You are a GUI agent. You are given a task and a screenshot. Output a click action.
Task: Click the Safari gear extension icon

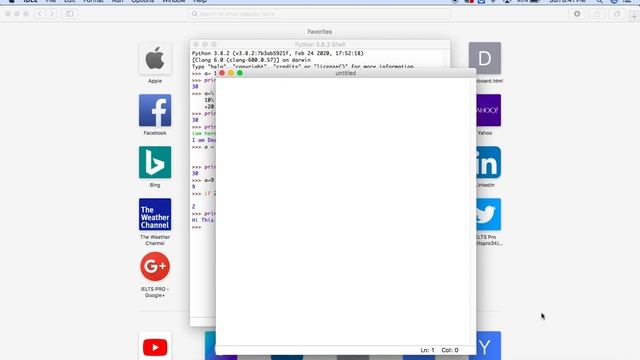(x=577, y=14)
